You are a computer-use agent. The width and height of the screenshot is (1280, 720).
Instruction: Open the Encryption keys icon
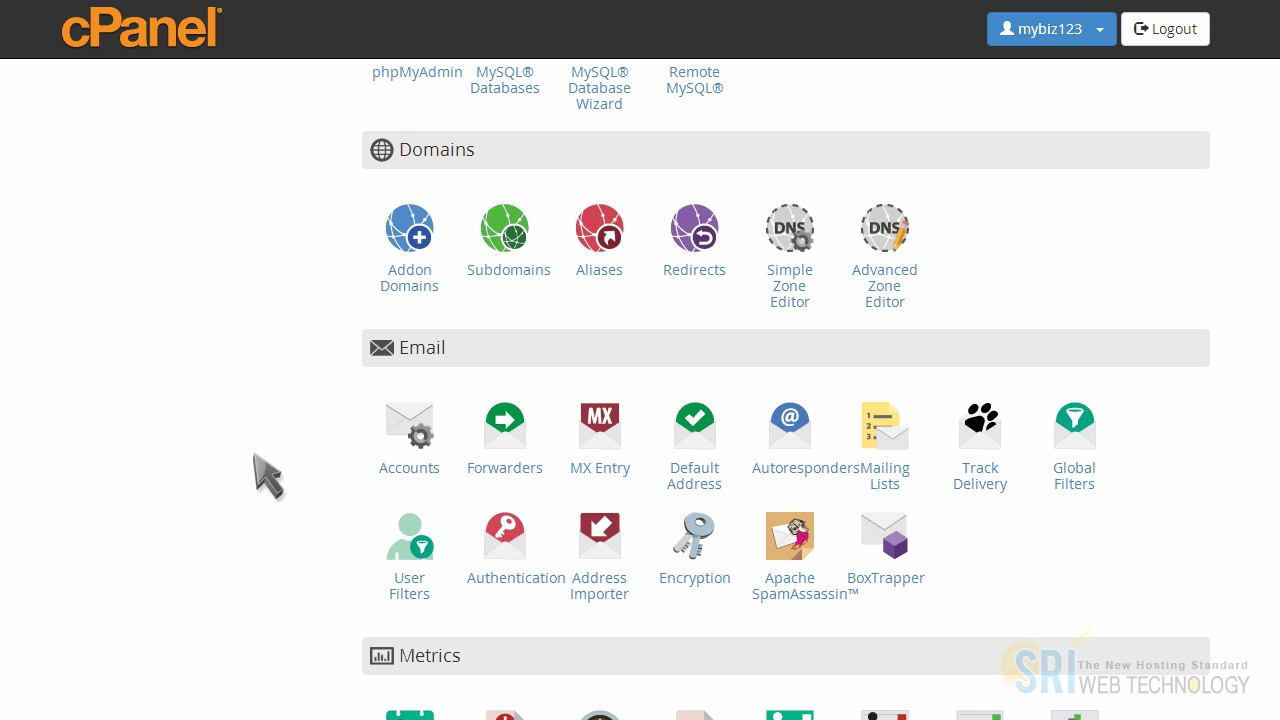tap(694, 537)
